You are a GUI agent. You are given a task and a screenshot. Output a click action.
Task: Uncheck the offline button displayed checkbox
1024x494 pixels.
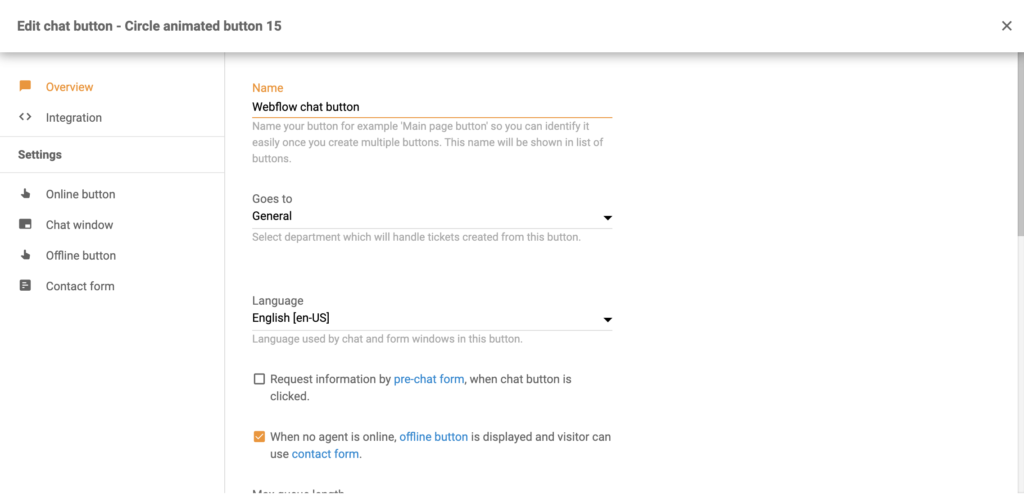click(260, 437)
